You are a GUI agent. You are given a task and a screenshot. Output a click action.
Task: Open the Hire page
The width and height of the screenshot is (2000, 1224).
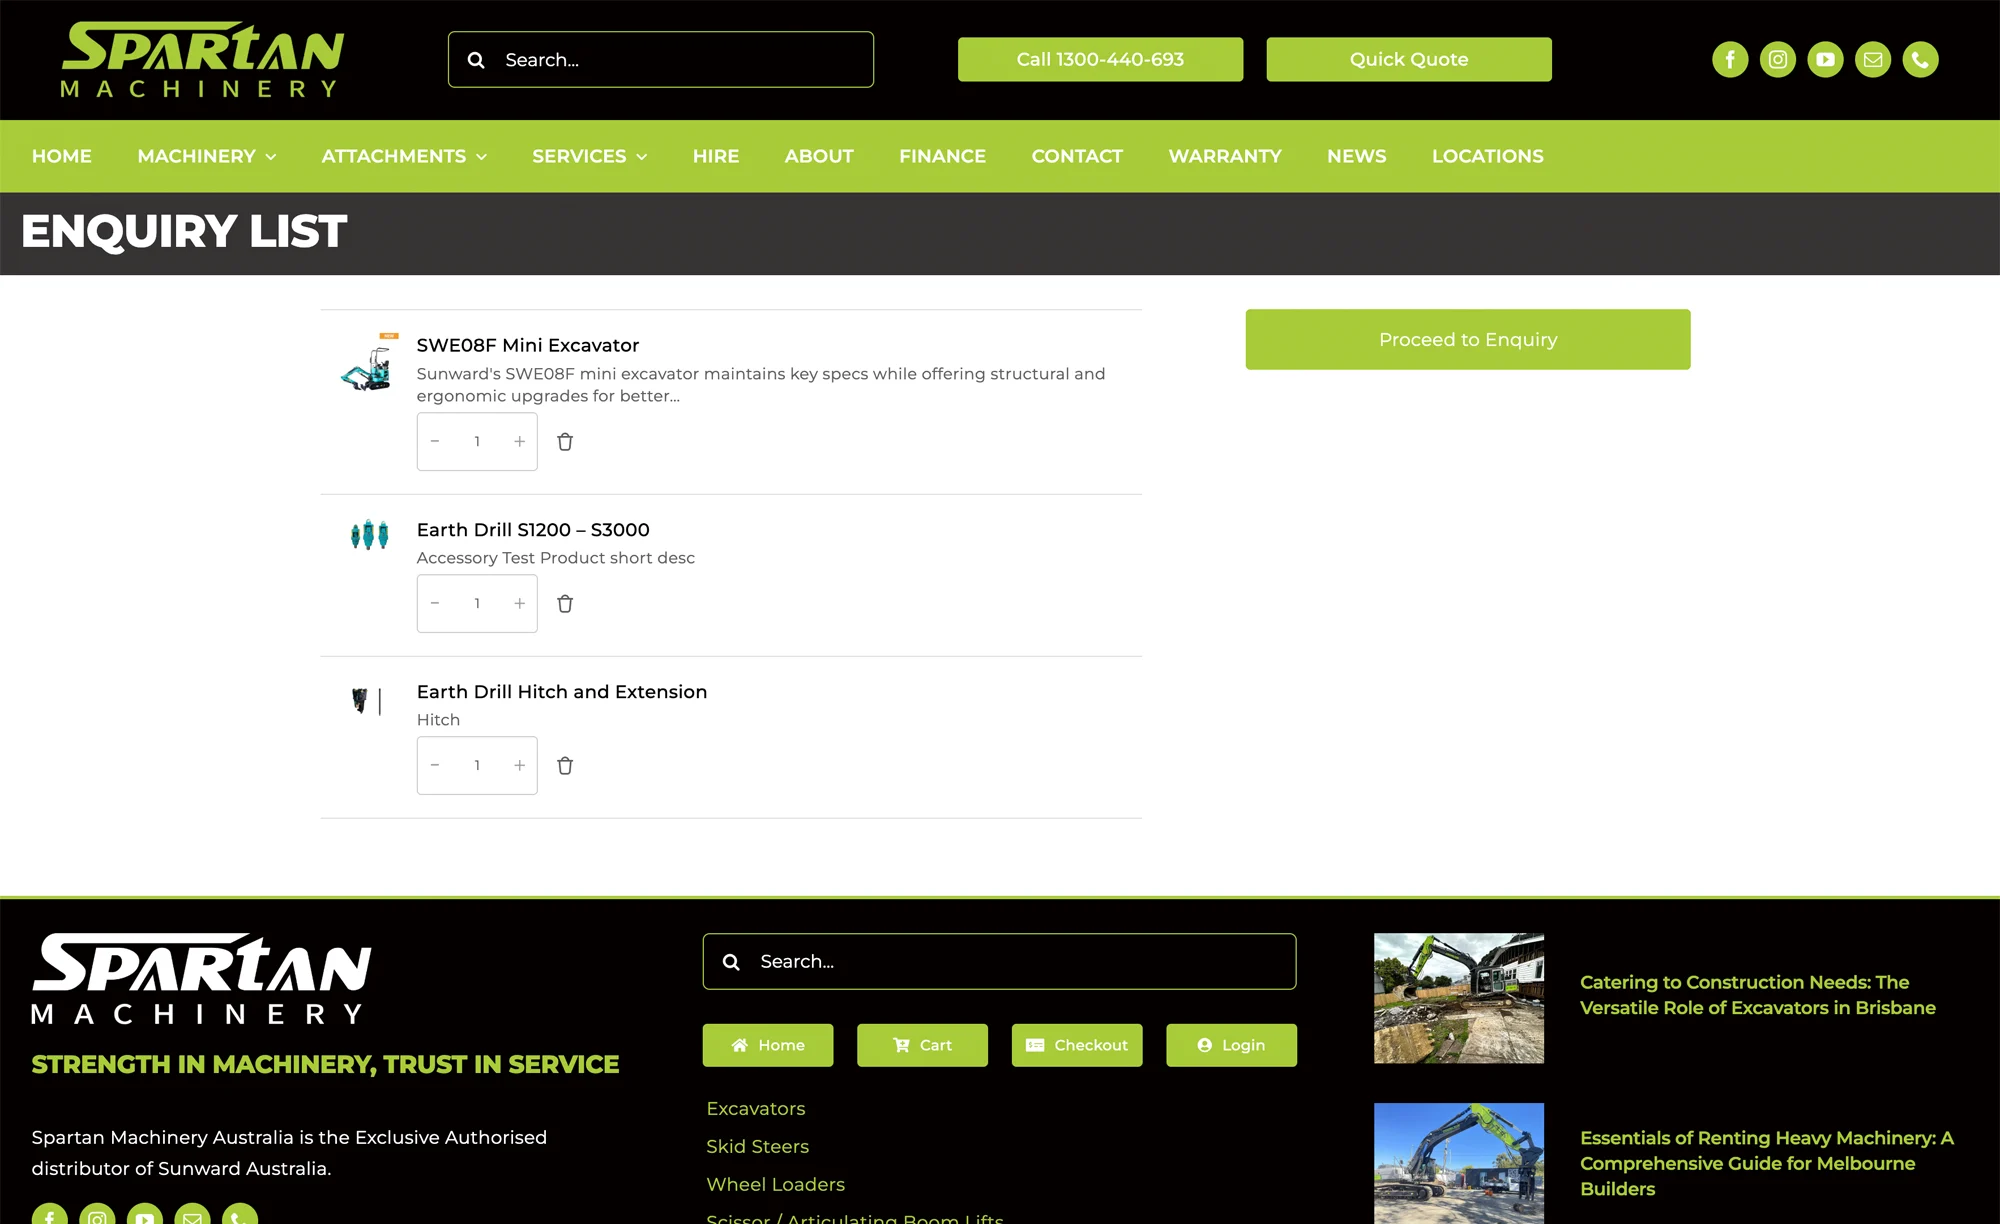tap(716, 156)
